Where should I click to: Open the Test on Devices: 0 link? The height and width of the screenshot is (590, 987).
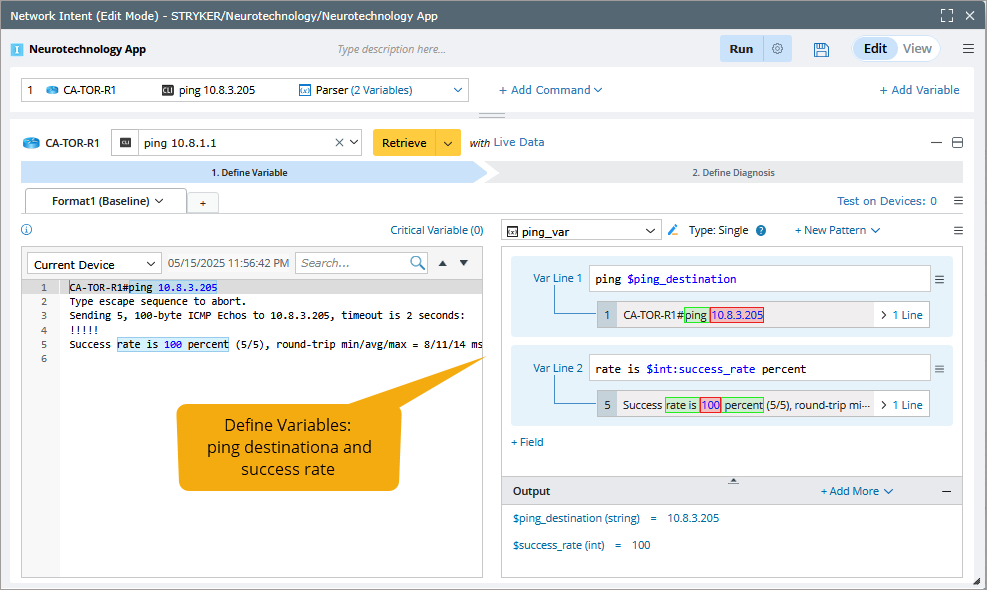tap(887, 201)
